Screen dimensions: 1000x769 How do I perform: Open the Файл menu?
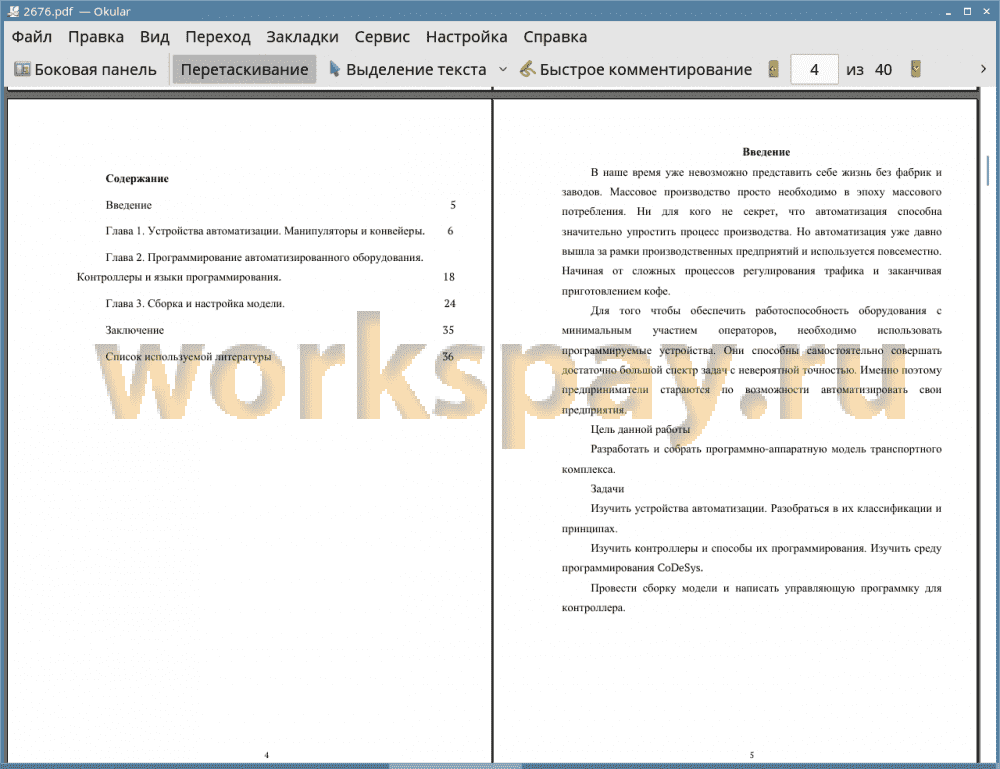(x=32, y=37)
